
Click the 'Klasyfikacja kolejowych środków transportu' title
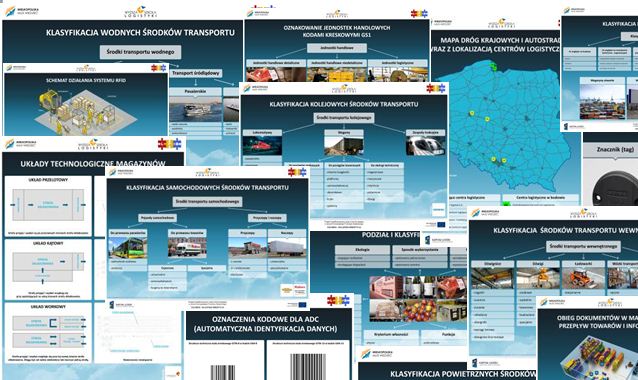pos(344,104)
